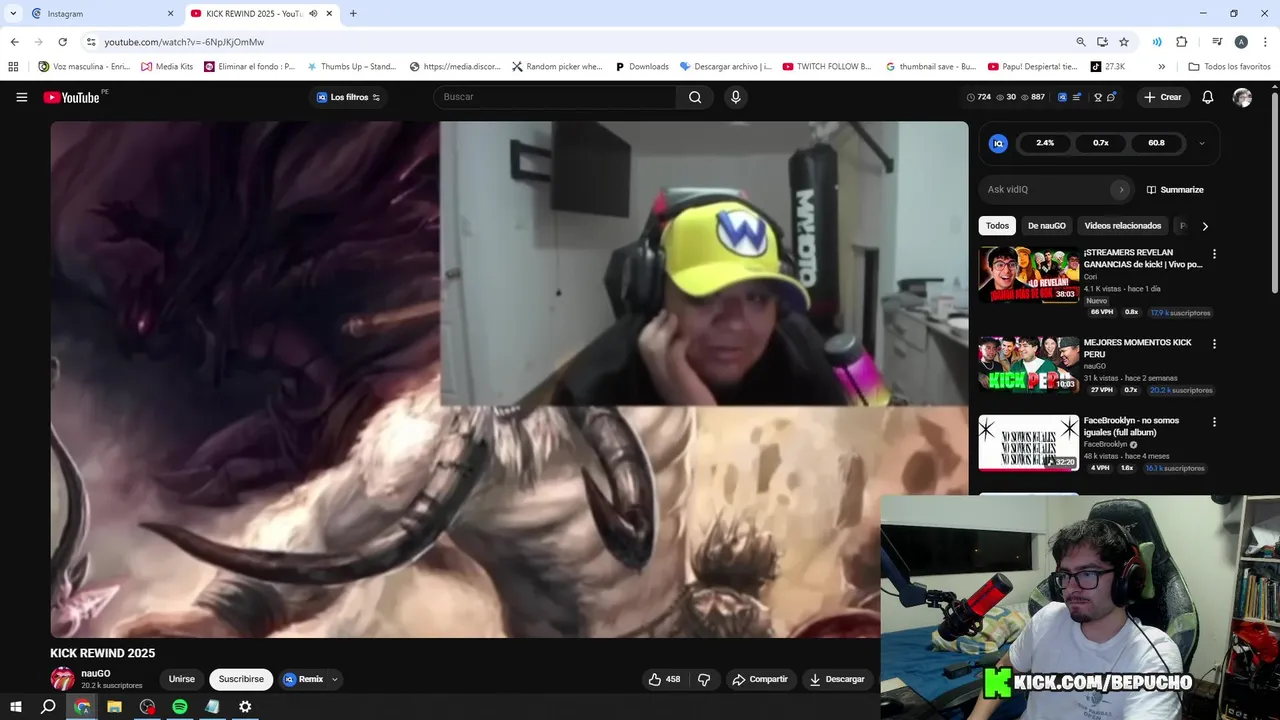Click the Summarize button
The image size is (1280, 720).
tap(1175, 189)
